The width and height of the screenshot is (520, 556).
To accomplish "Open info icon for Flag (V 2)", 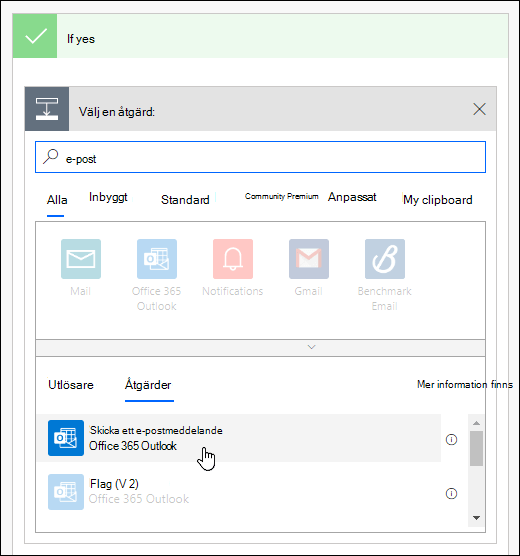I will 451,493.
